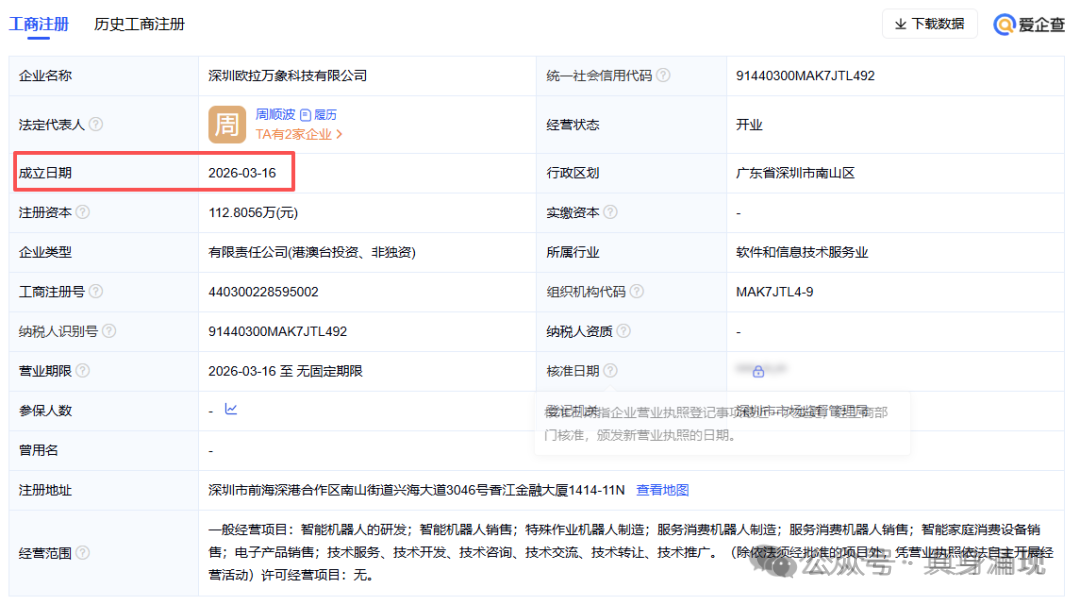Click help icon beside 纳税人资质
The height and width of the screenshot is (605, 1080).
(623, 331)
